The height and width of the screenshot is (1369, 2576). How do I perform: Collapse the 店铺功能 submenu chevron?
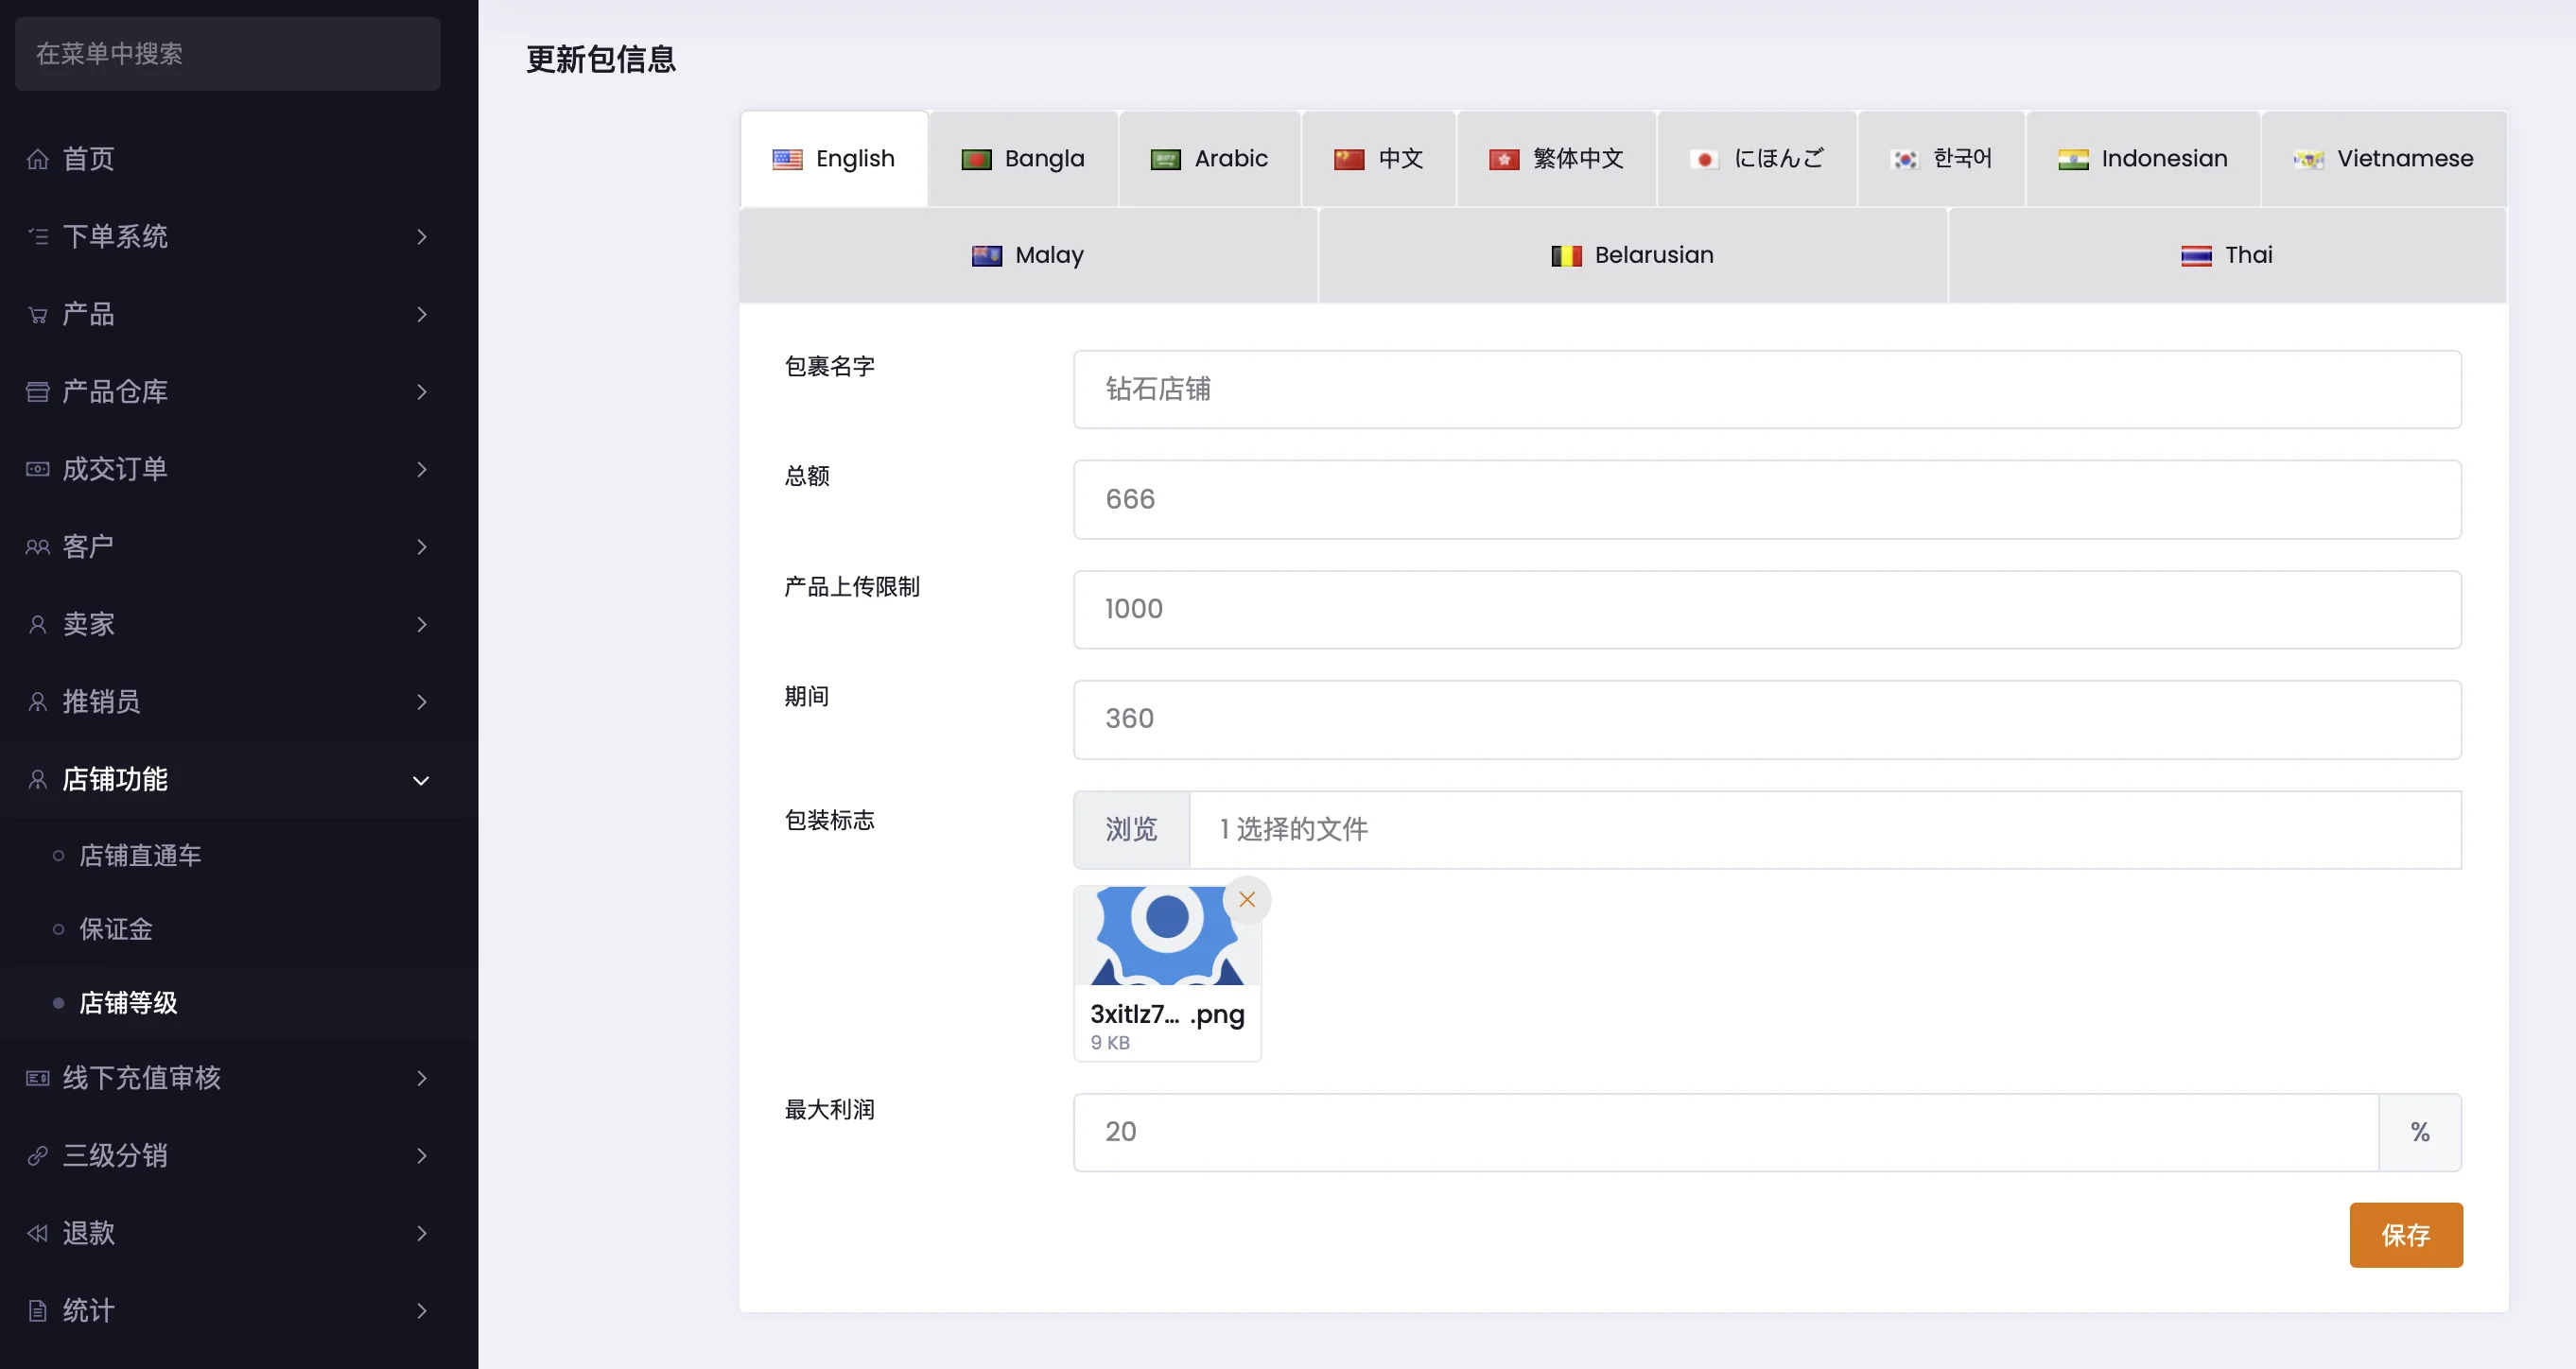pos(421,780)
